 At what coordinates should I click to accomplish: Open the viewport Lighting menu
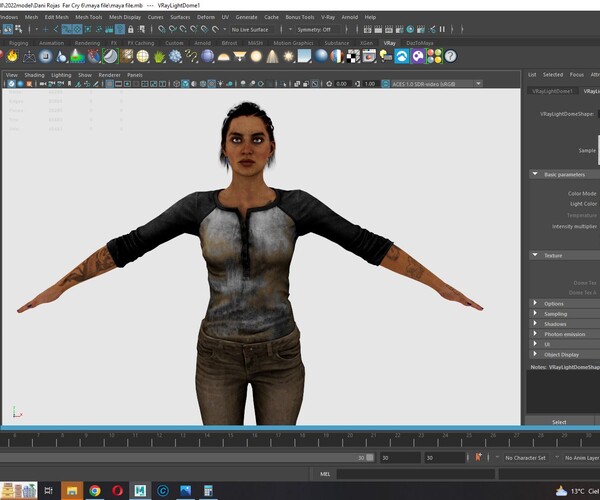pyautogui.click(x=61, y=75)
